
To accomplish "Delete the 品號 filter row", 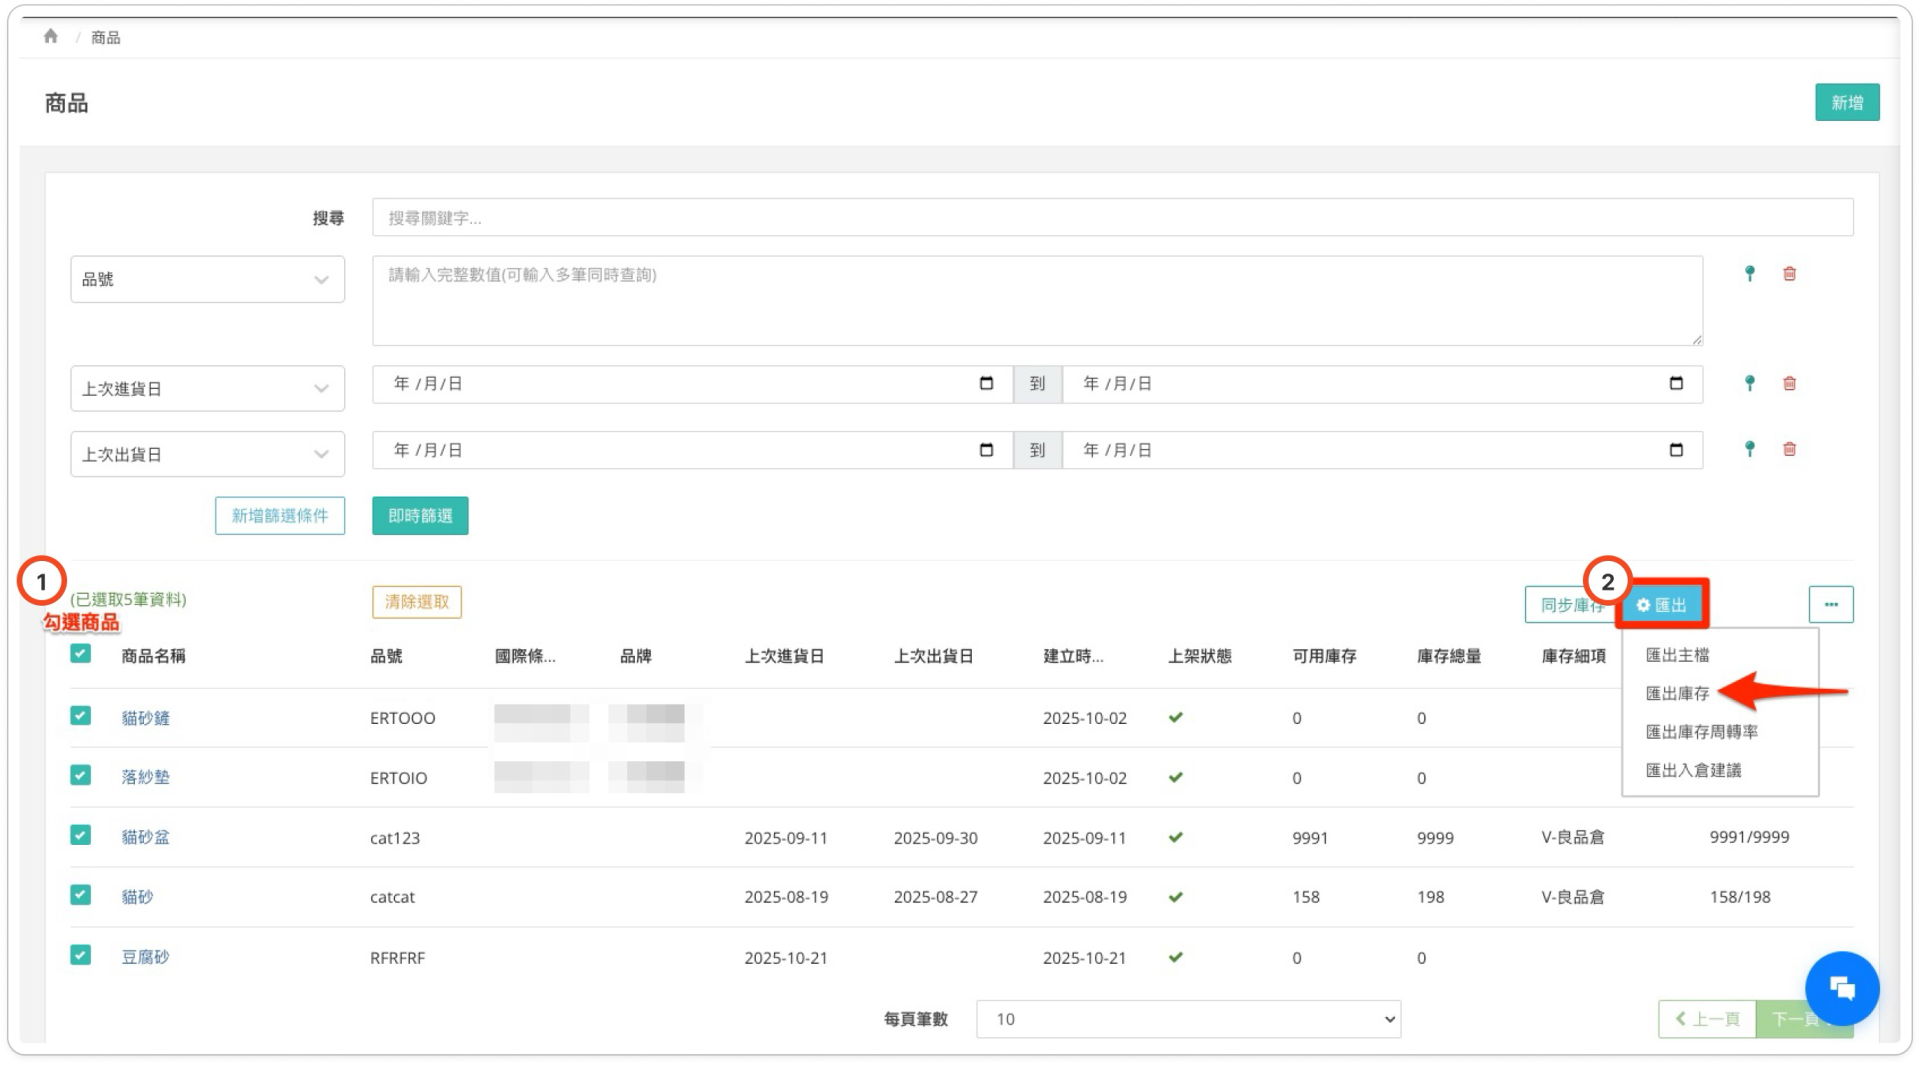I will [x=1789, y=274].
